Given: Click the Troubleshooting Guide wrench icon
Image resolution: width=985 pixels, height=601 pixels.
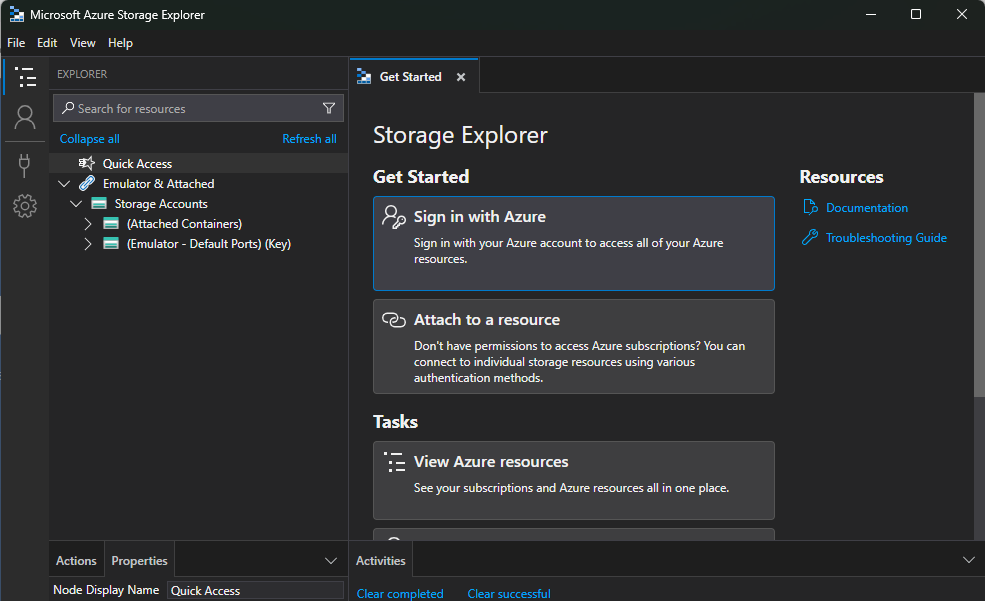Looking at the screenshot, I should click(x=810, y=237).
